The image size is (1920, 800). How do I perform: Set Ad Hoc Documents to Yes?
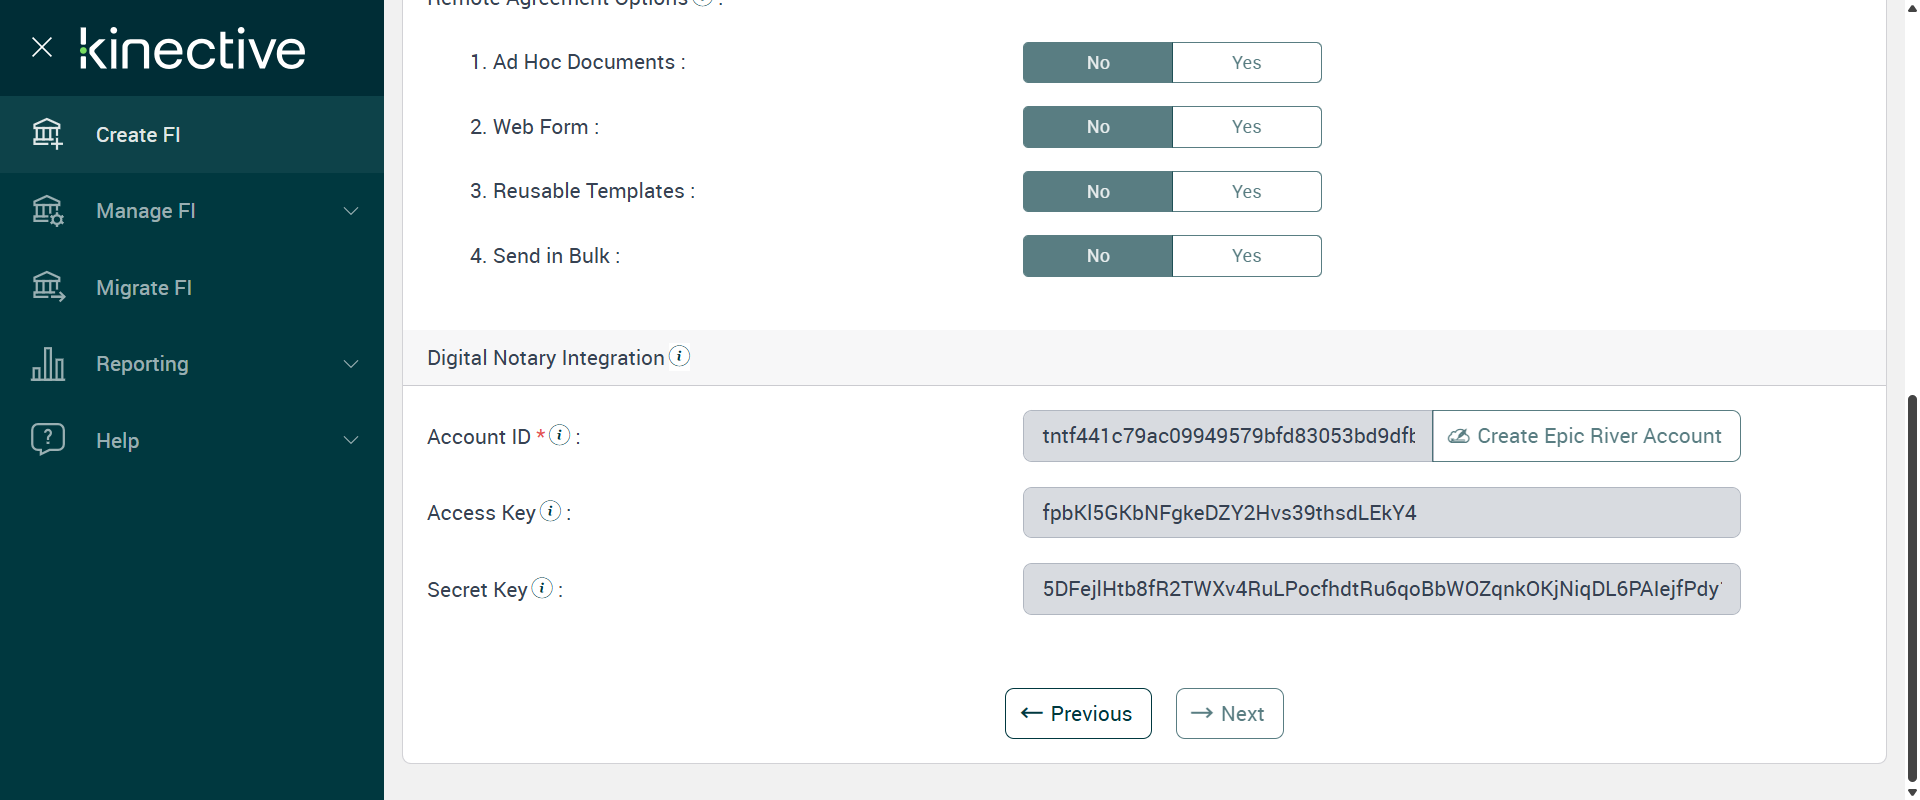[1246, 63]
